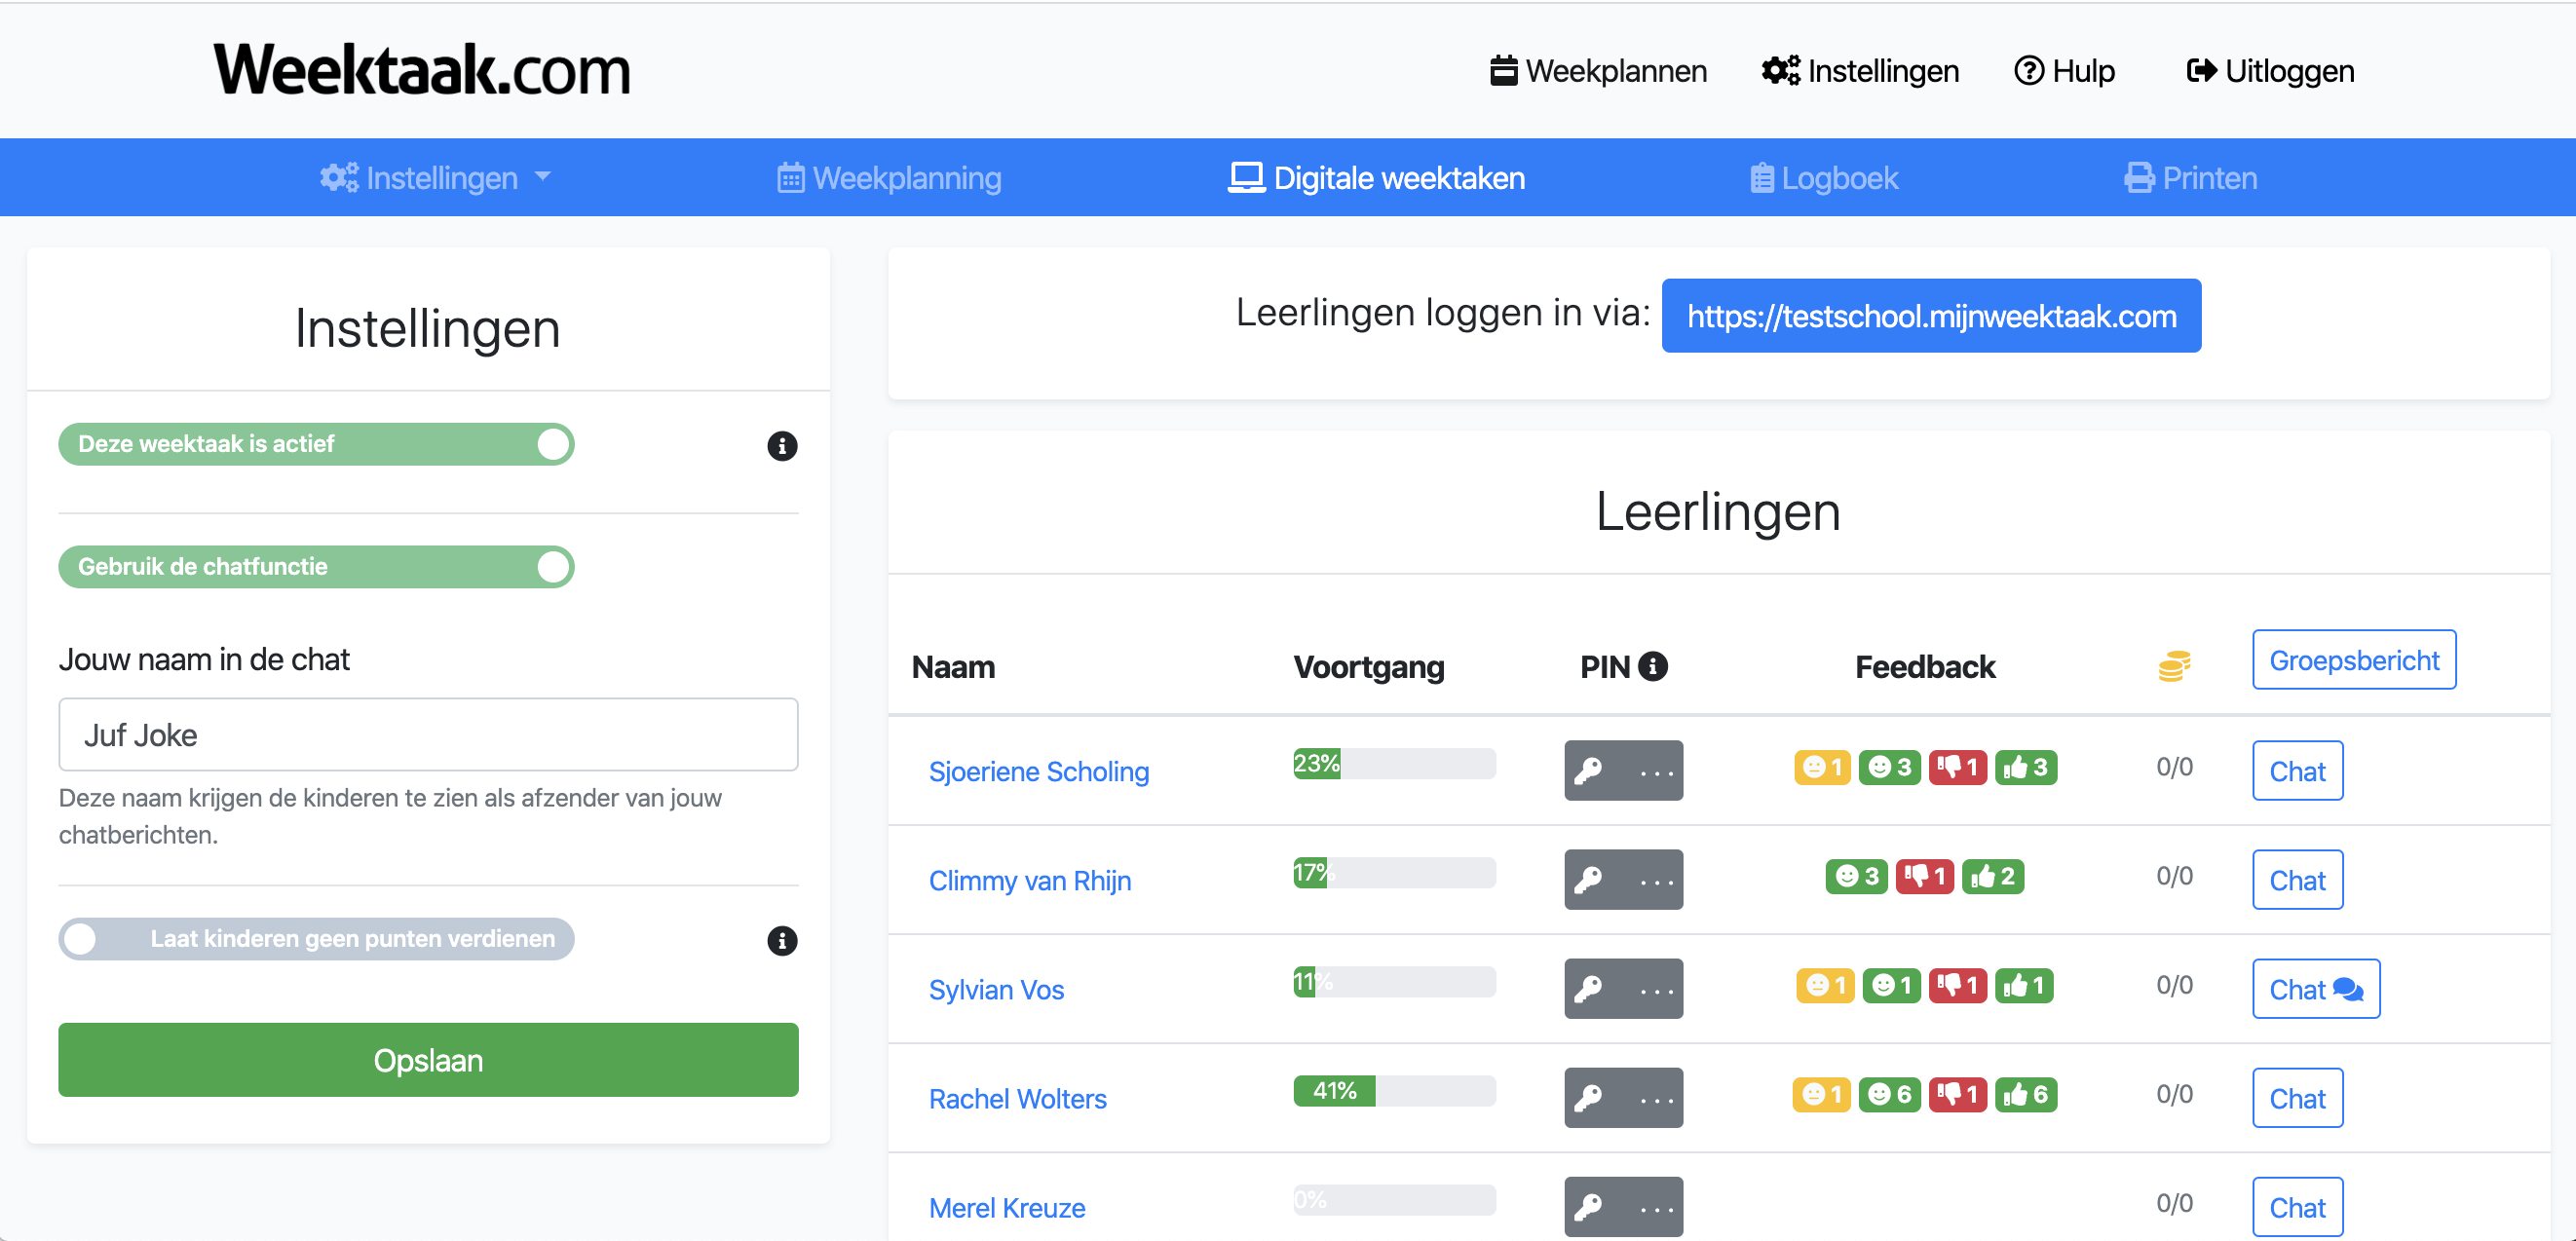Click the info icon beside 'Laat kinderen geen punten verdienen'
2576x1241 pixels.
click(x=782, y=941)
